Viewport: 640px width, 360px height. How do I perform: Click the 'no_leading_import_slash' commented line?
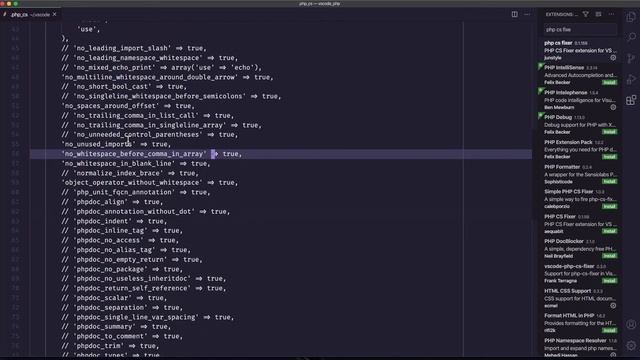pyautogui.click(x=134, y=48)
